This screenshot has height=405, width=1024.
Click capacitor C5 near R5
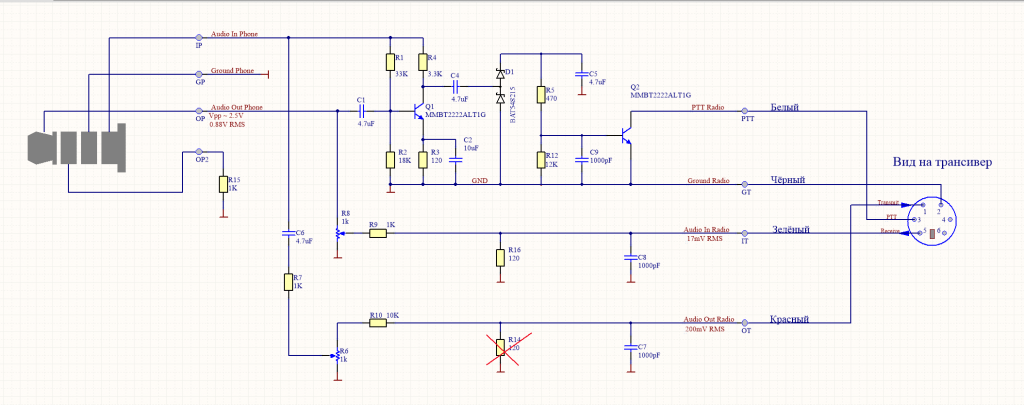coord(581,75)
